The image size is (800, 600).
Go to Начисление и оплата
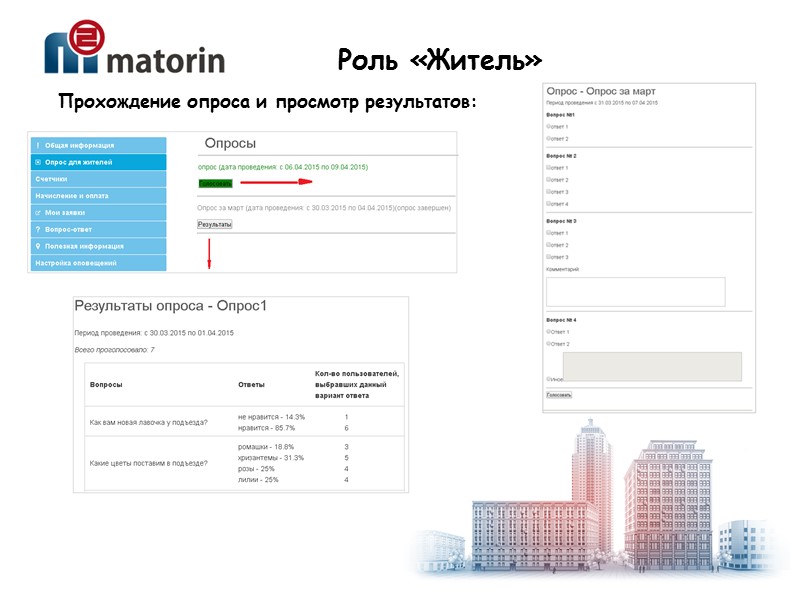[x=98, y=196]
